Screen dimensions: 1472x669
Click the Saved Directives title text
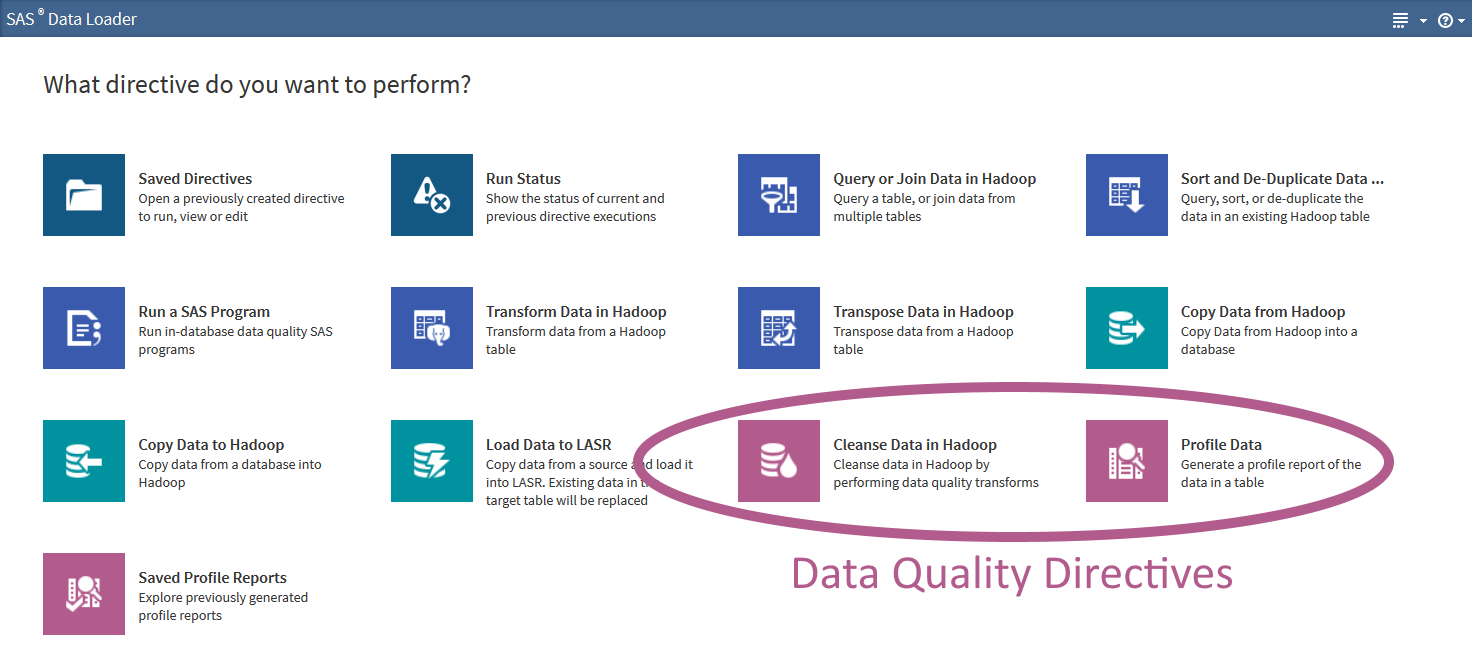195,179
